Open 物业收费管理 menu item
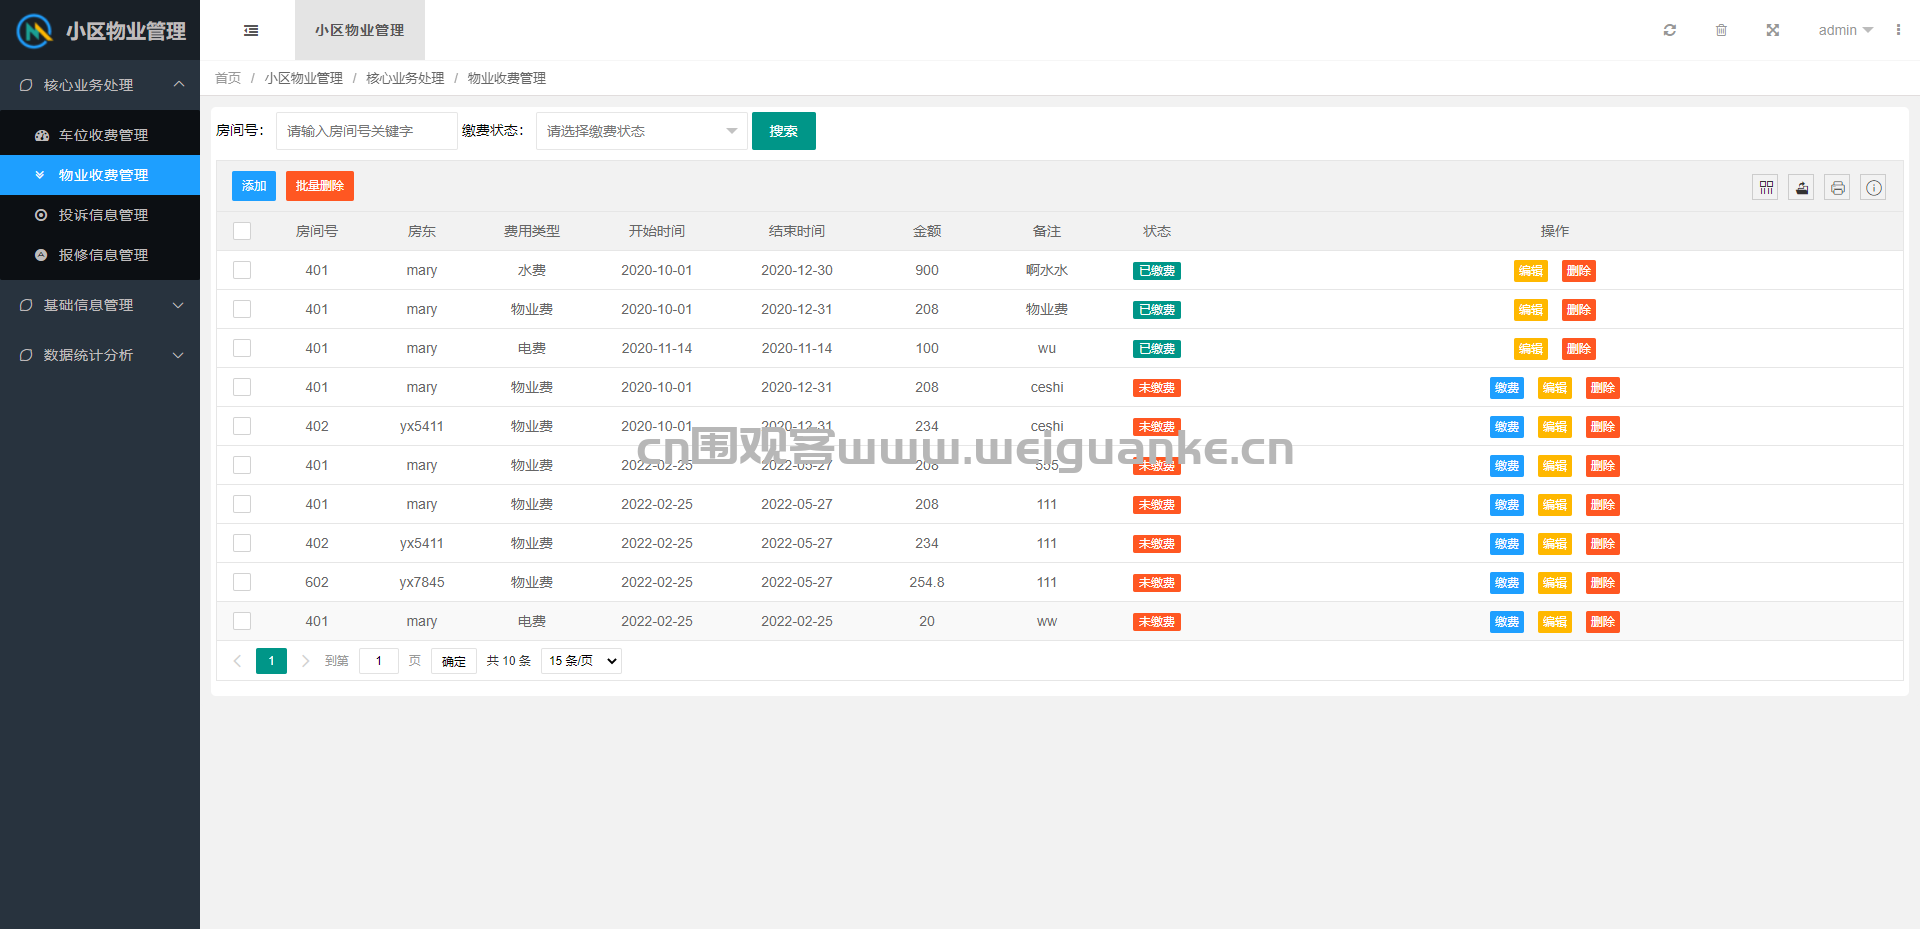Viewport: 1920px width, 929px height. click(100, 175)
